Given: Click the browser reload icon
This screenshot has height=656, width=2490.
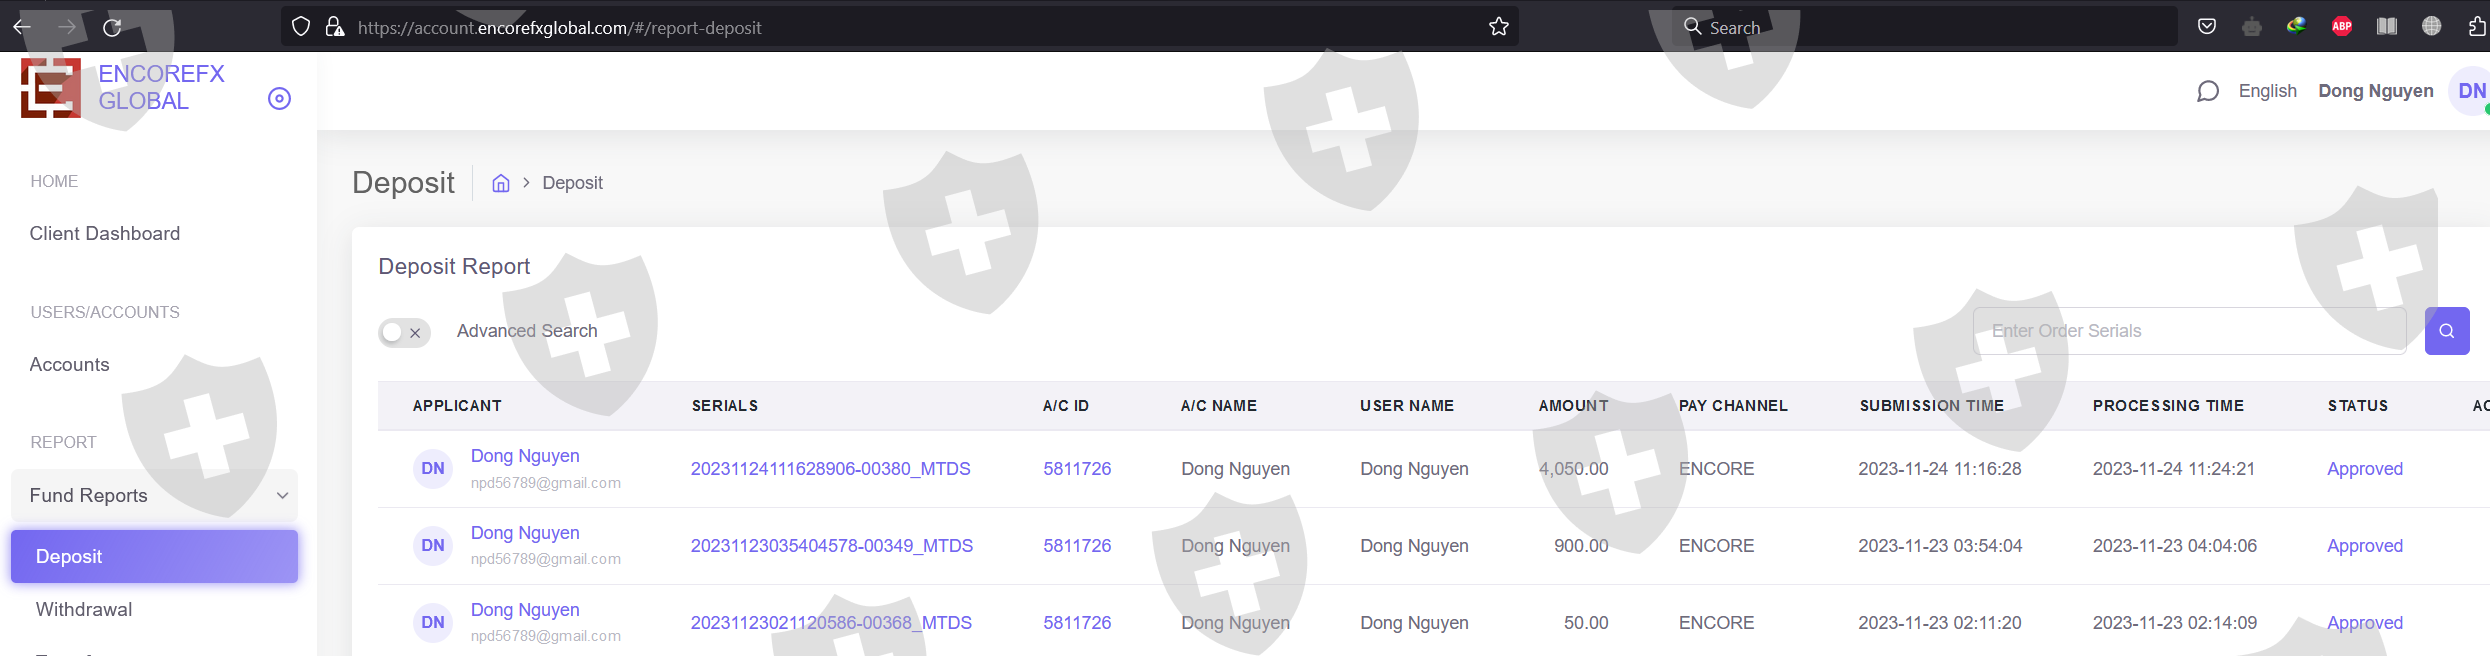Looking at the screenshot, I should click(112, 27).
